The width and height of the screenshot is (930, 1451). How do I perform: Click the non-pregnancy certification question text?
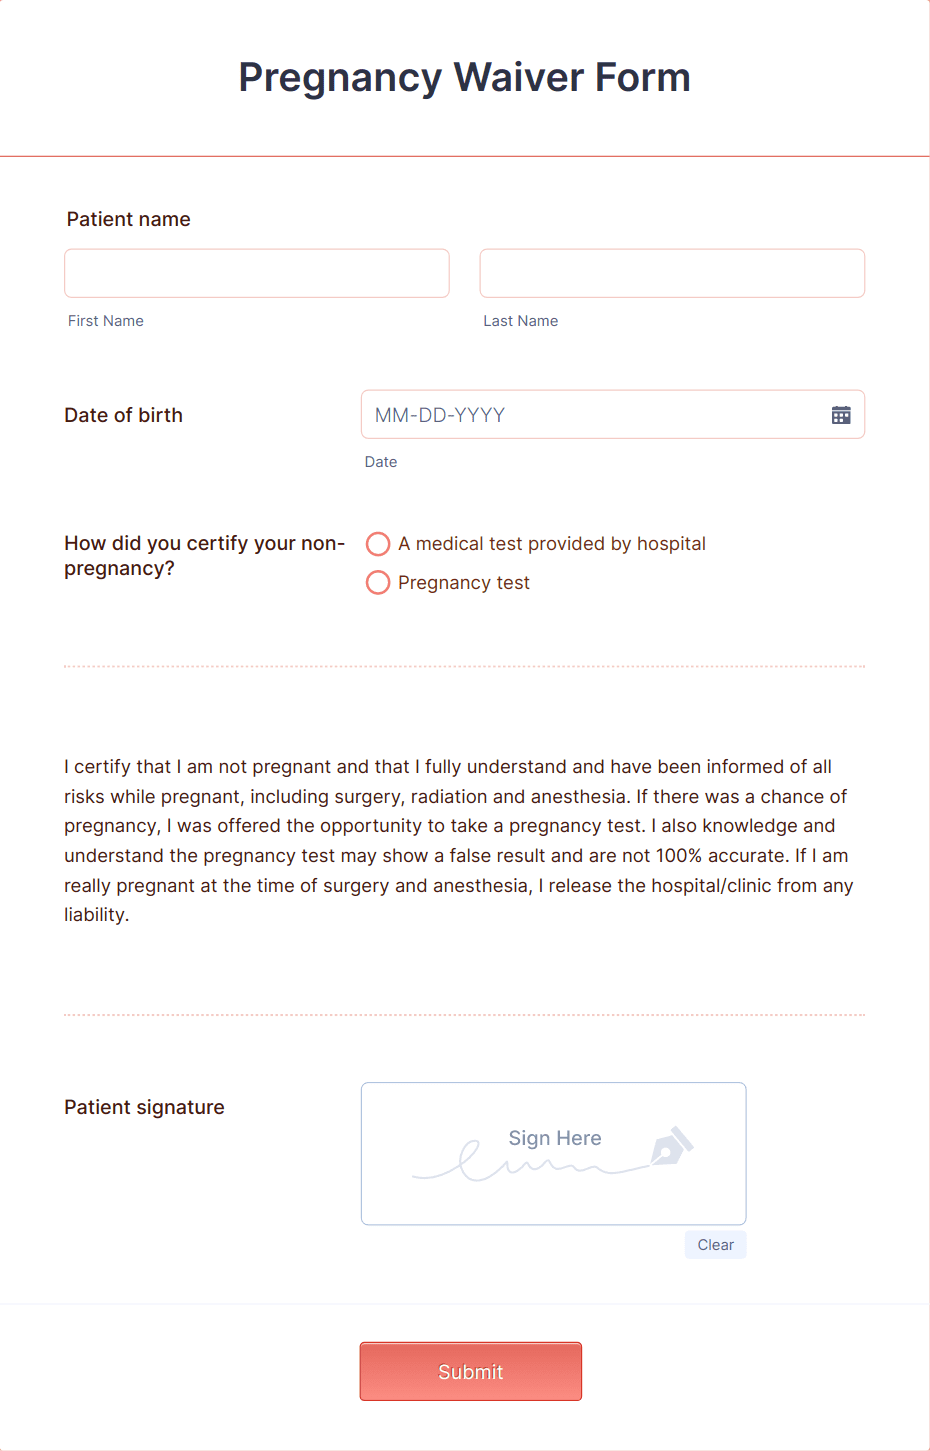(204, 555)
